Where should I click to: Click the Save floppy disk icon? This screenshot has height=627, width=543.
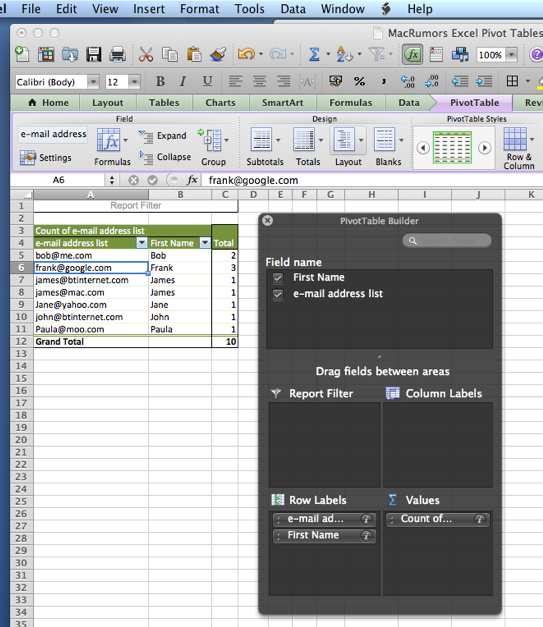94,54
